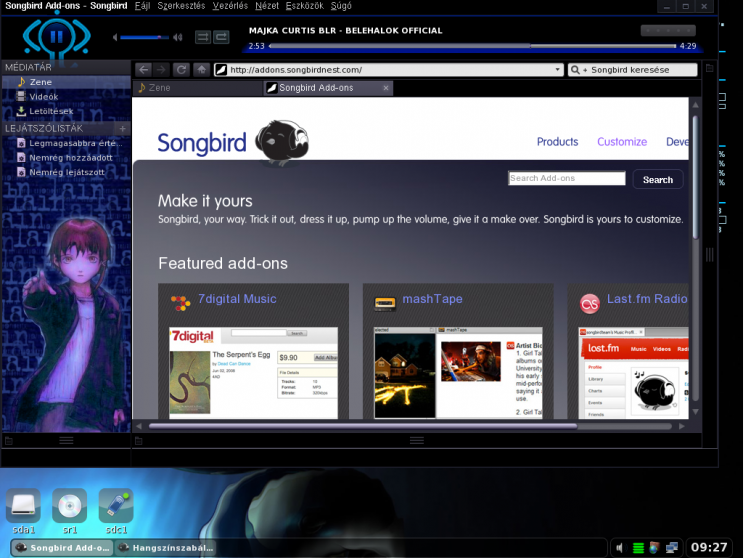Screen dimensions: 744x558
Task: Toggle the right display pane icon
Action: tap(709, 68)
